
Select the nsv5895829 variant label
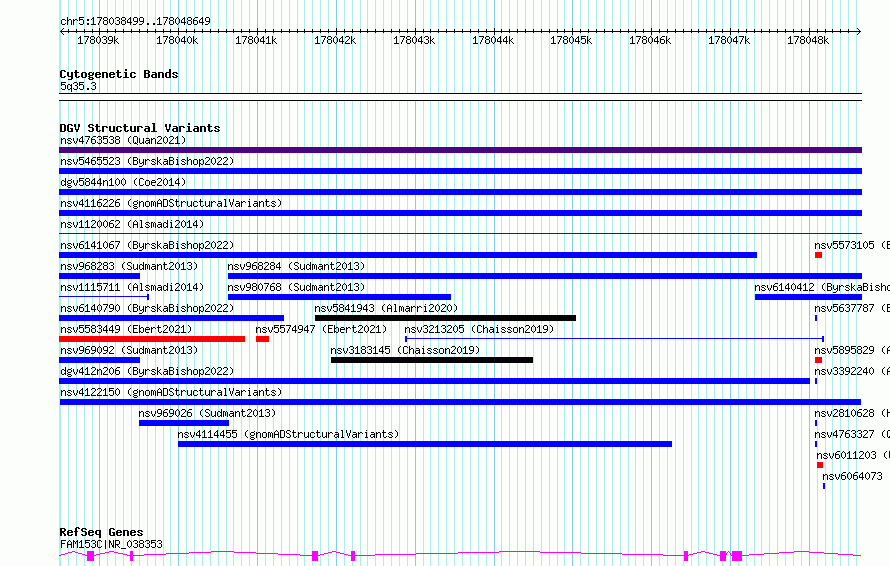point(852,350)
